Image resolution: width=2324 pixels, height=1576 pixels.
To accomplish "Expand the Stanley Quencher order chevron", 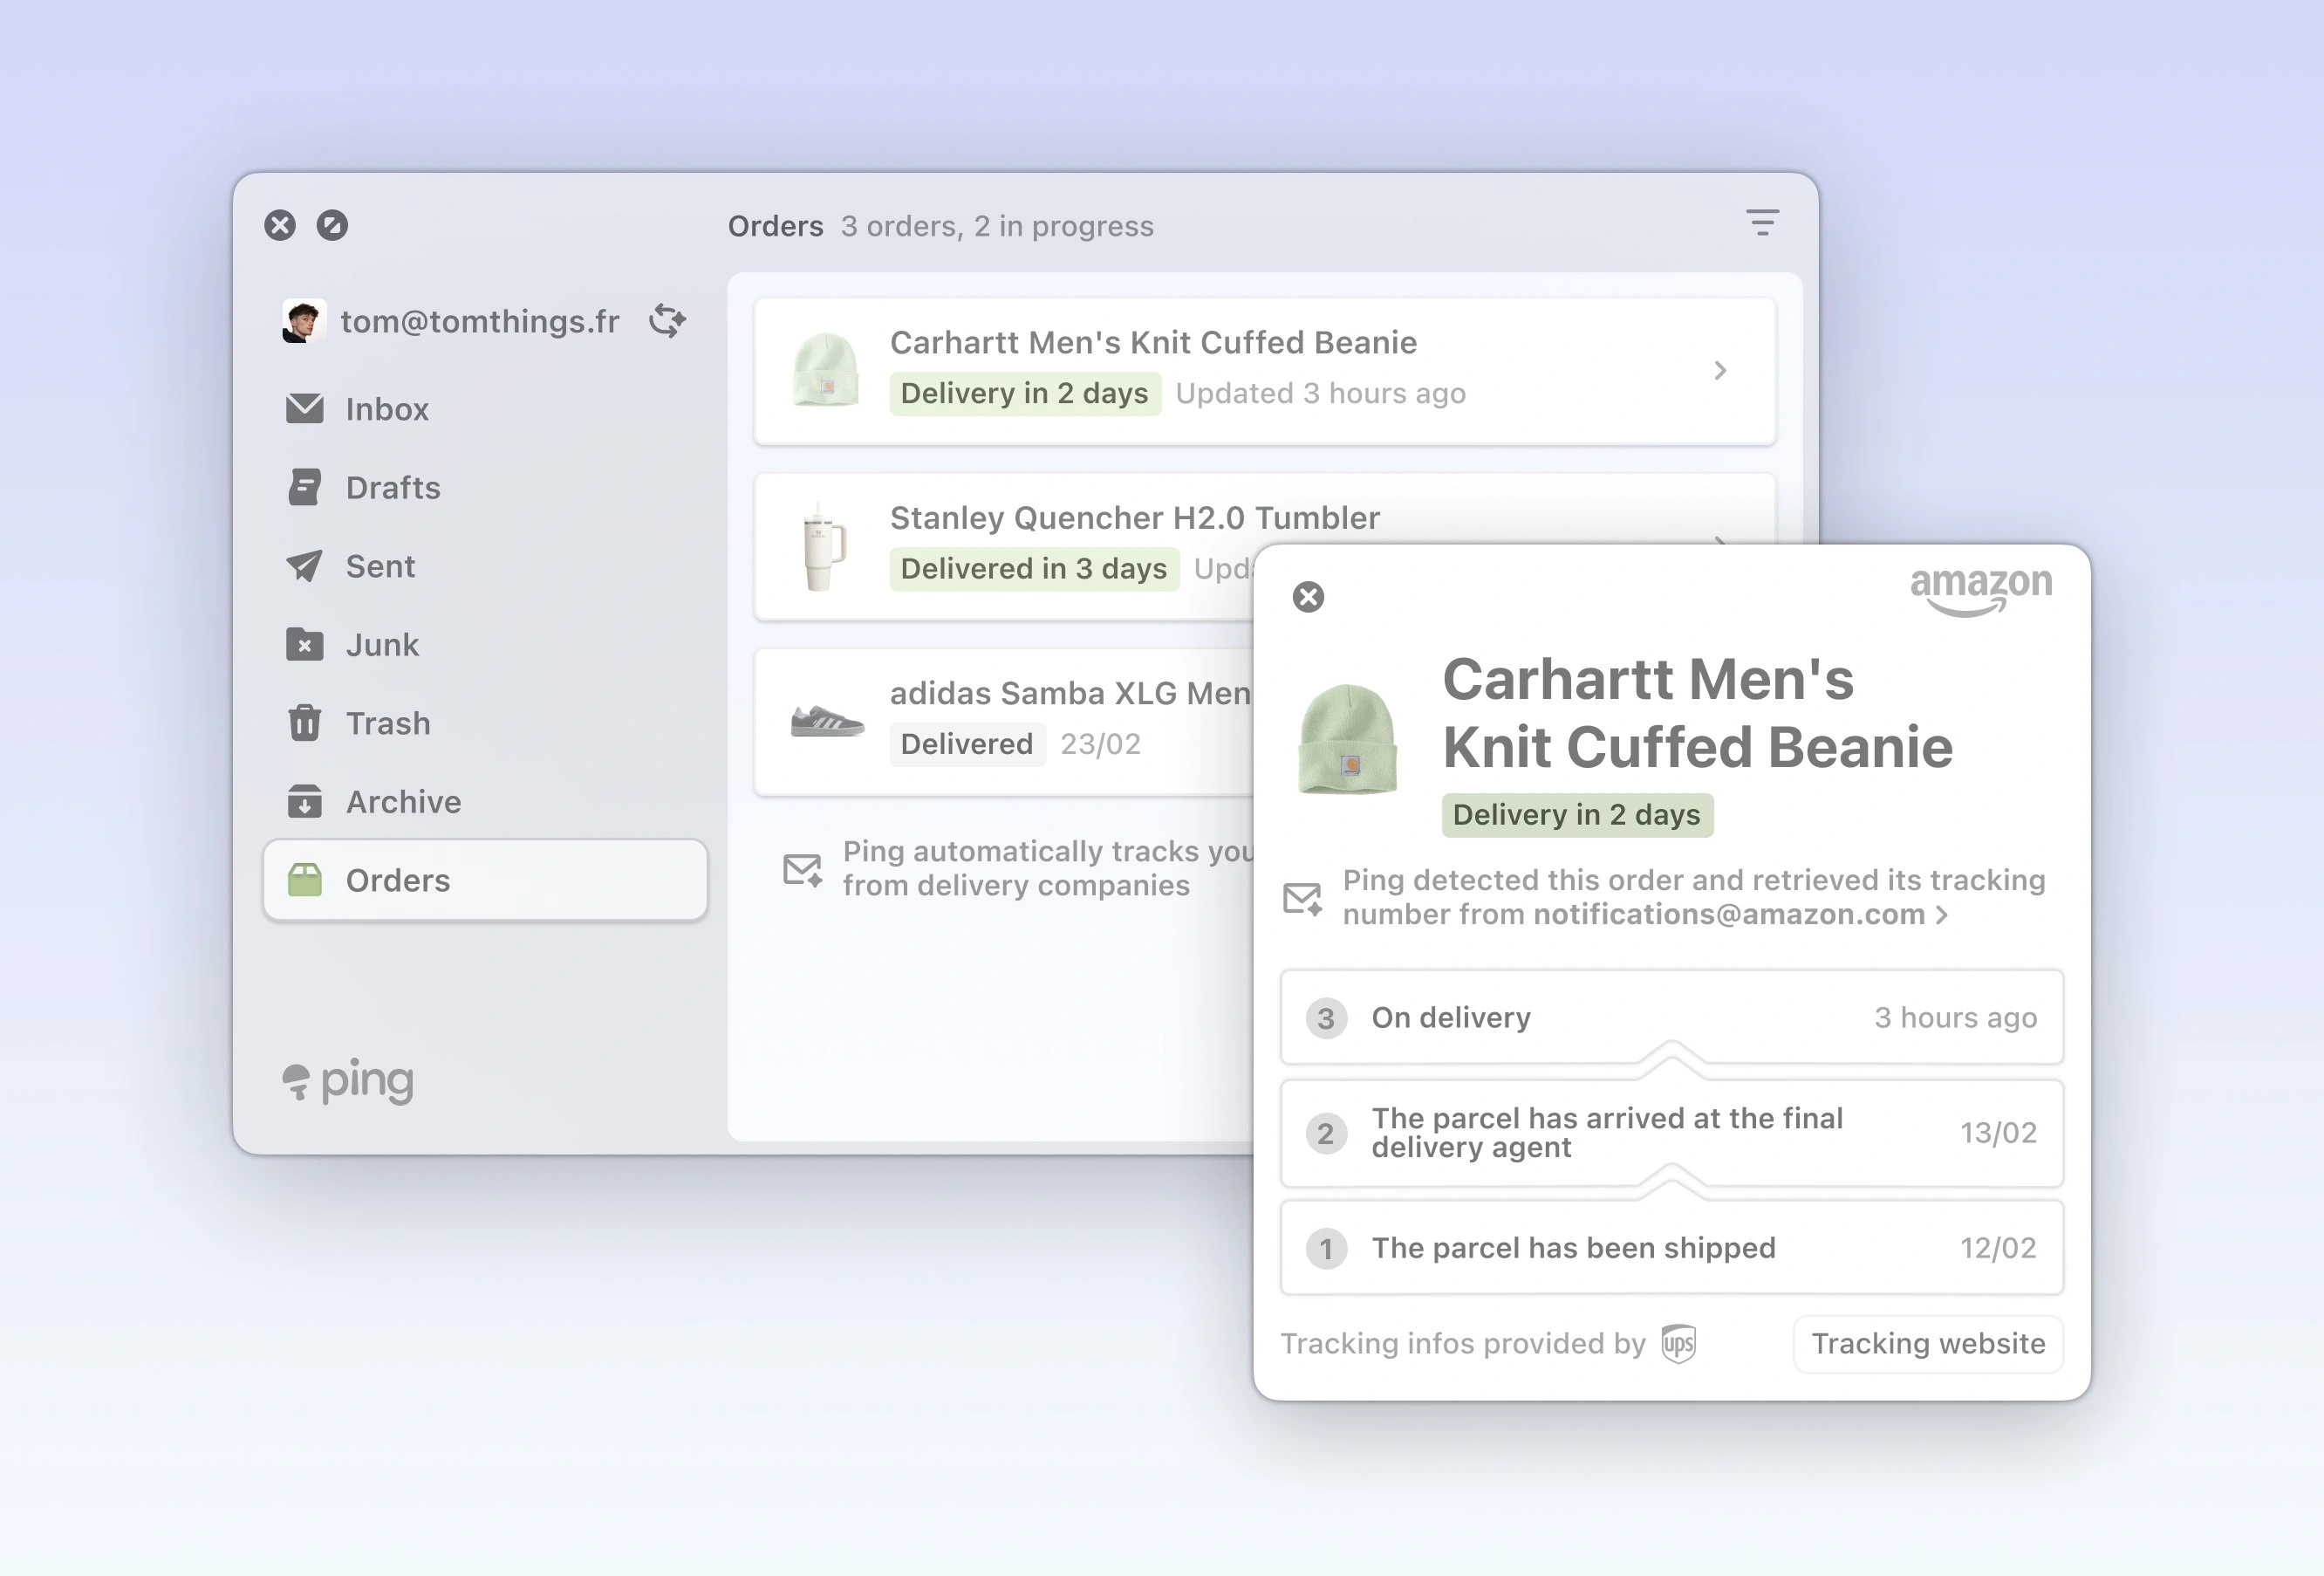I will click(1721, 545).
